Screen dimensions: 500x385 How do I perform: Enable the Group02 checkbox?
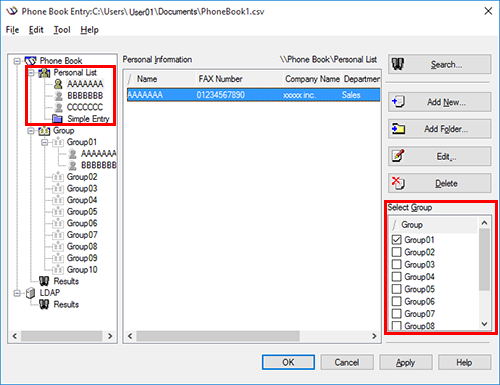tap(396, 252)
